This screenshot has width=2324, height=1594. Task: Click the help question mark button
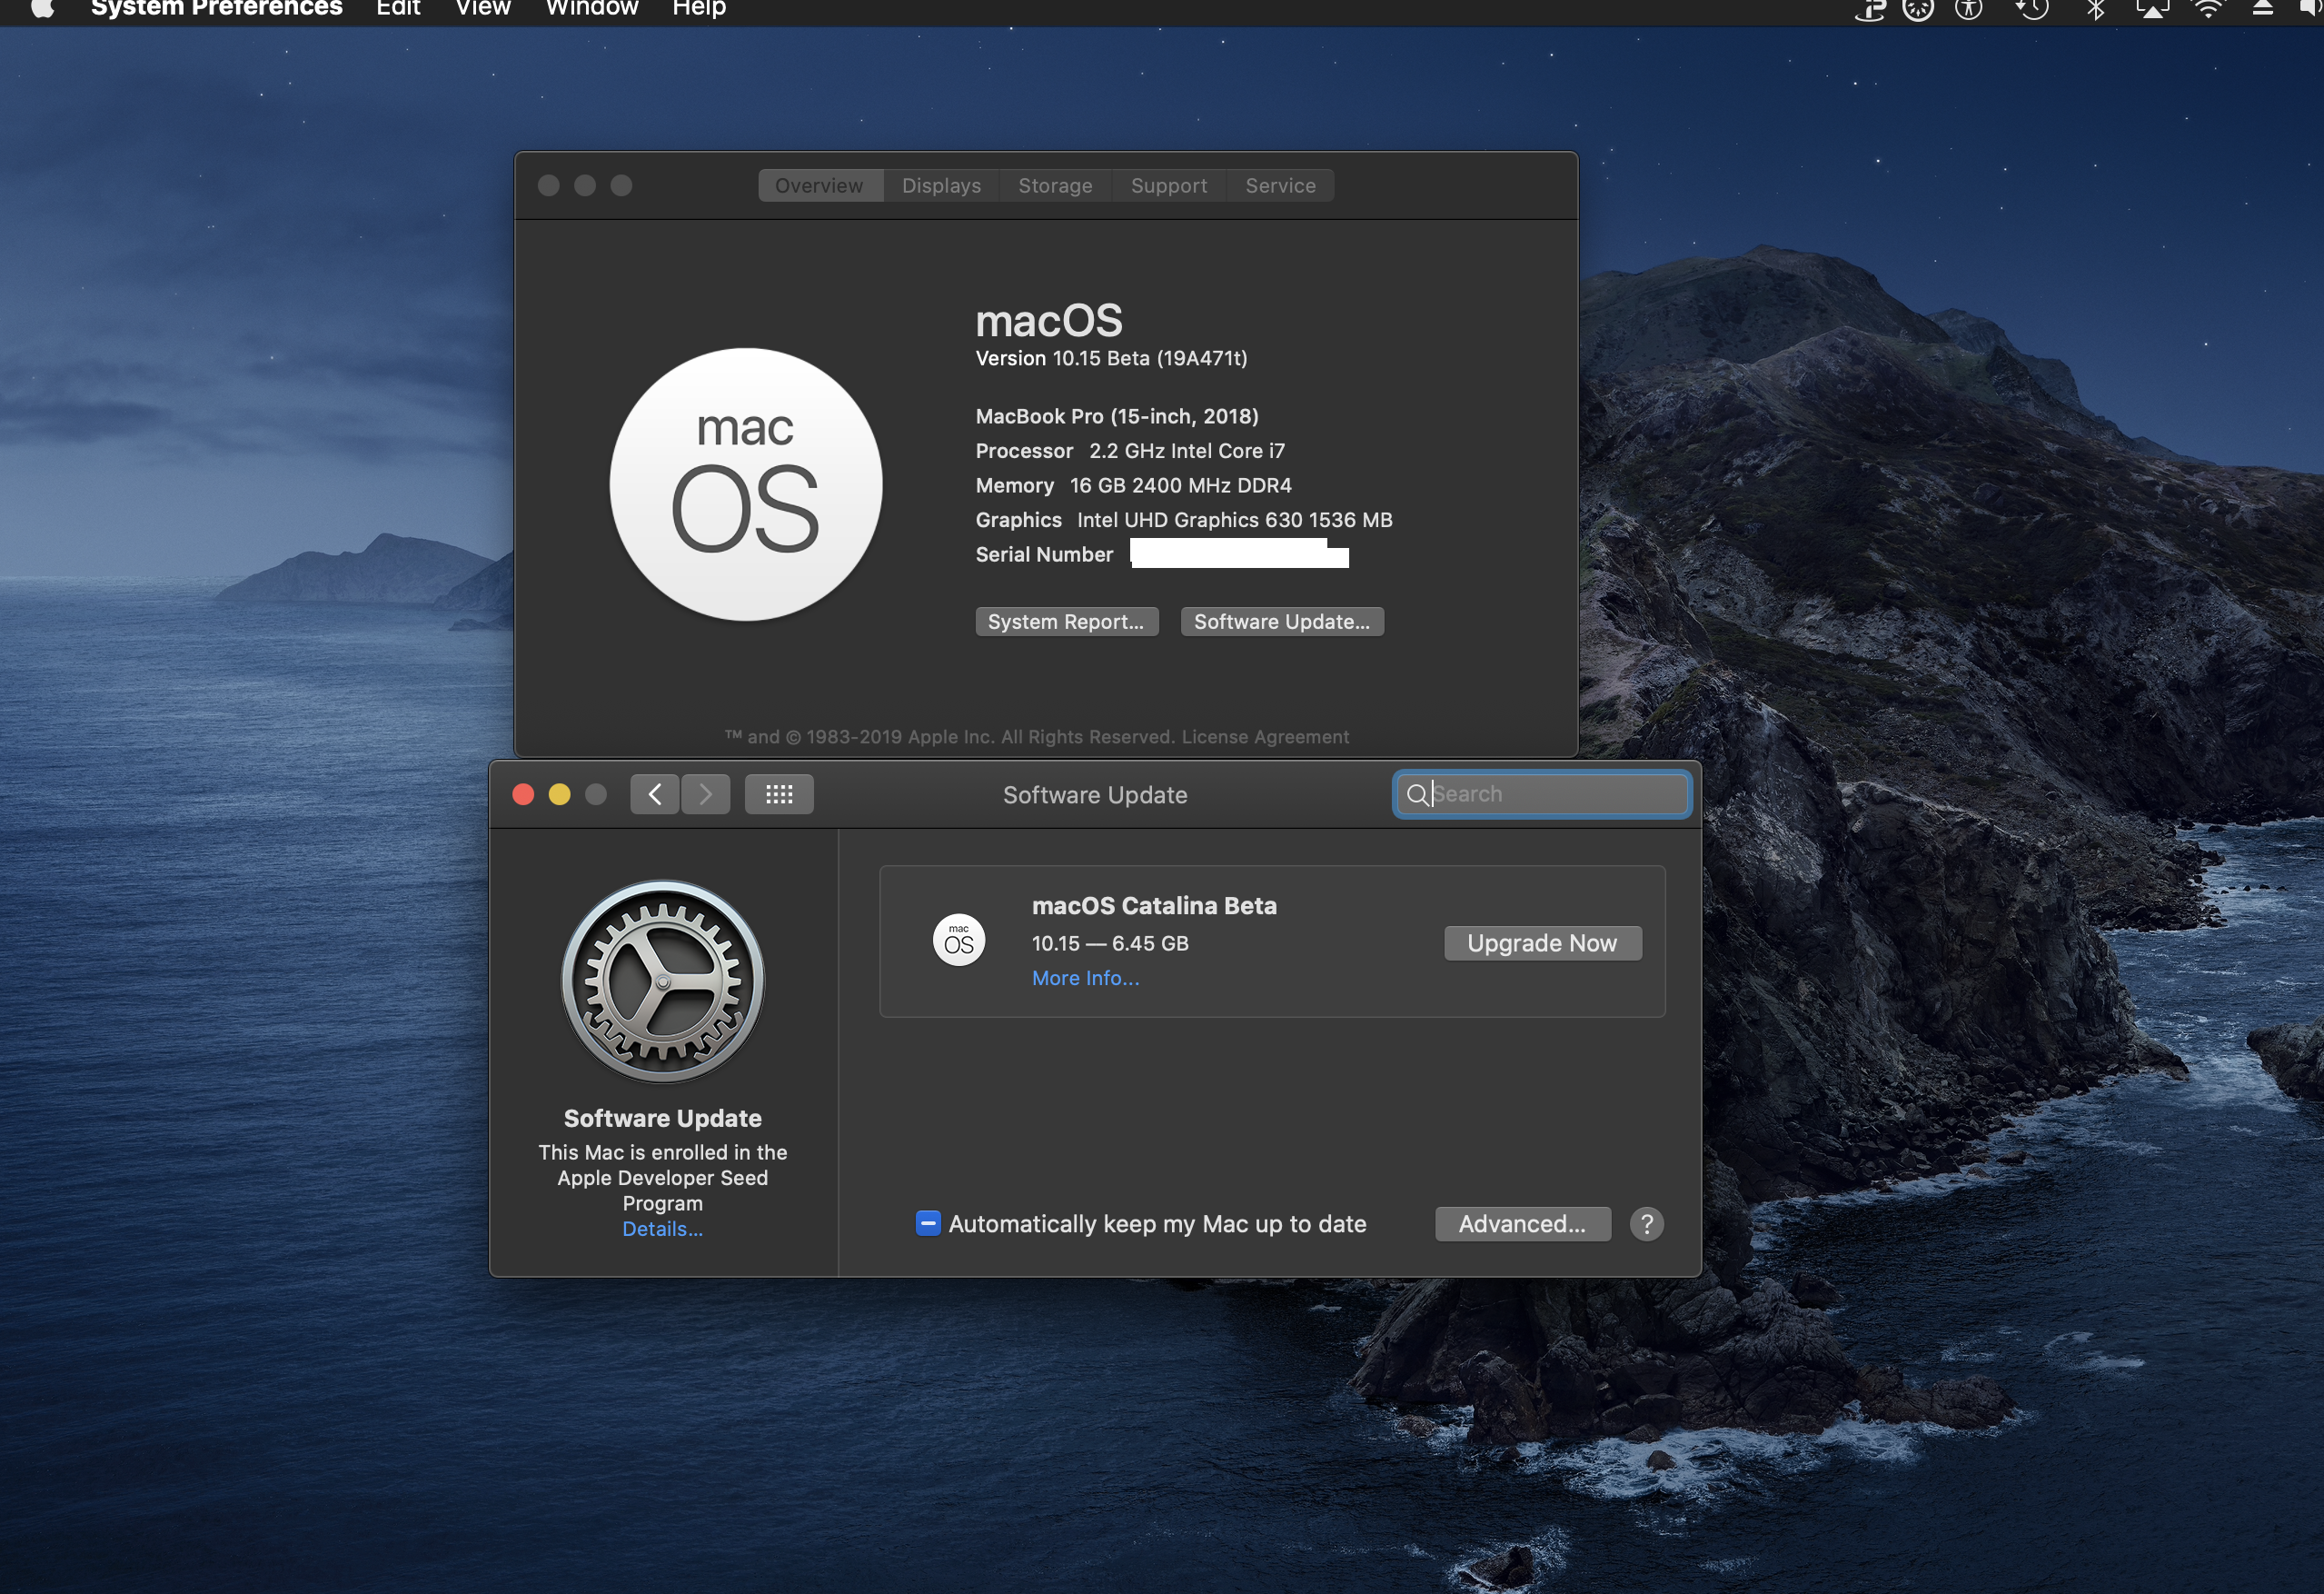[x=1646, y=1224]
